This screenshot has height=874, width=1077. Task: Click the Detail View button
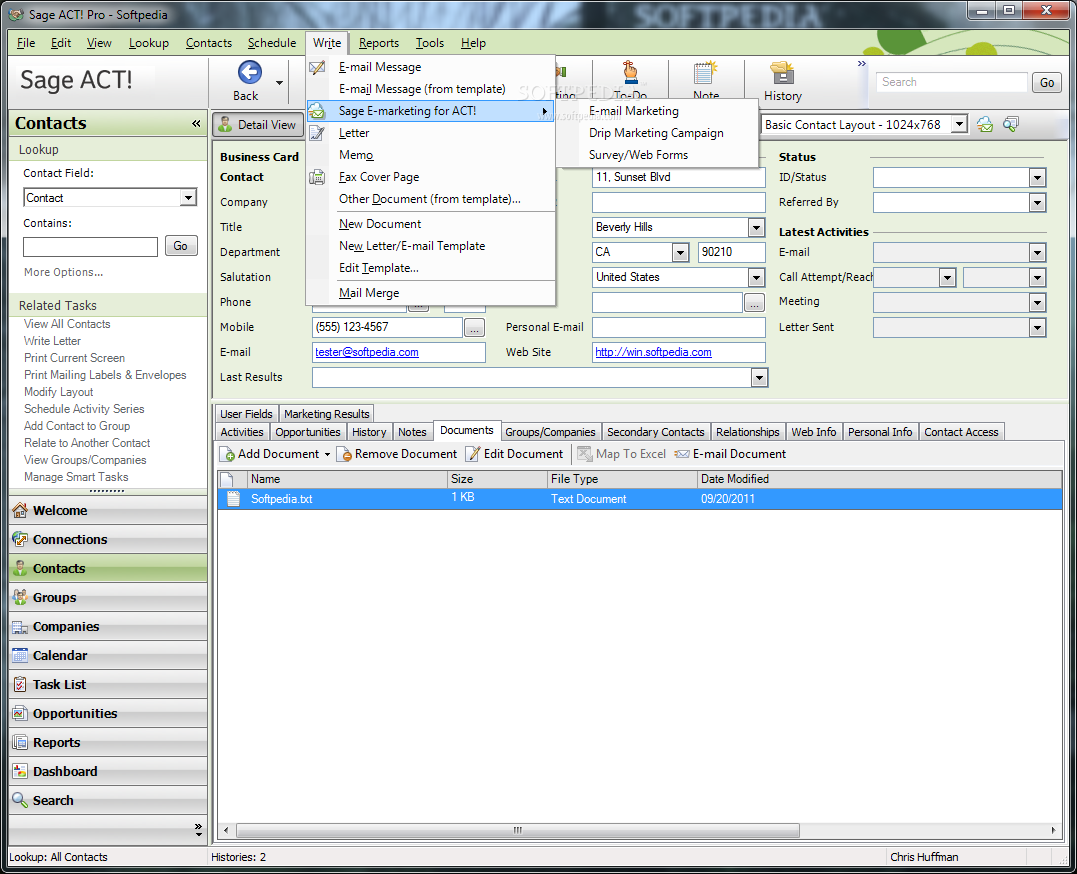[x=258, y=125]
